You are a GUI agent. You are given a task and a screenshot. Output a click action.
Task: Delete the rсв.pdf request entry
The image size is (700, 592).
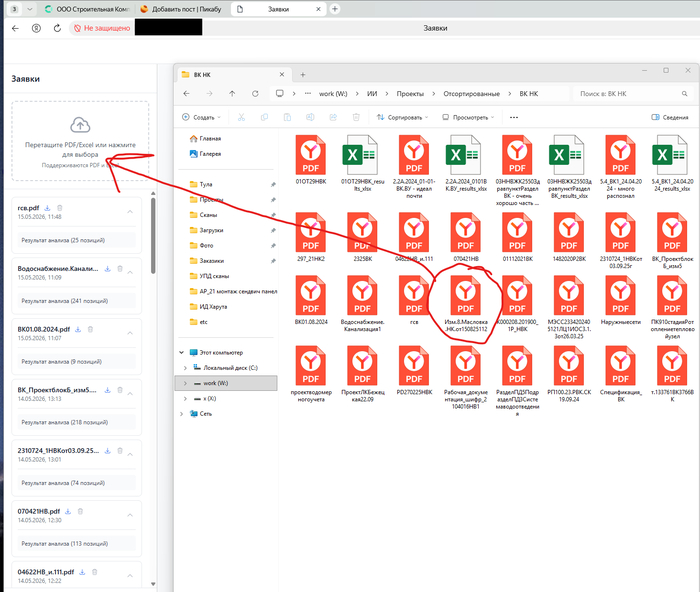point(60,208)
